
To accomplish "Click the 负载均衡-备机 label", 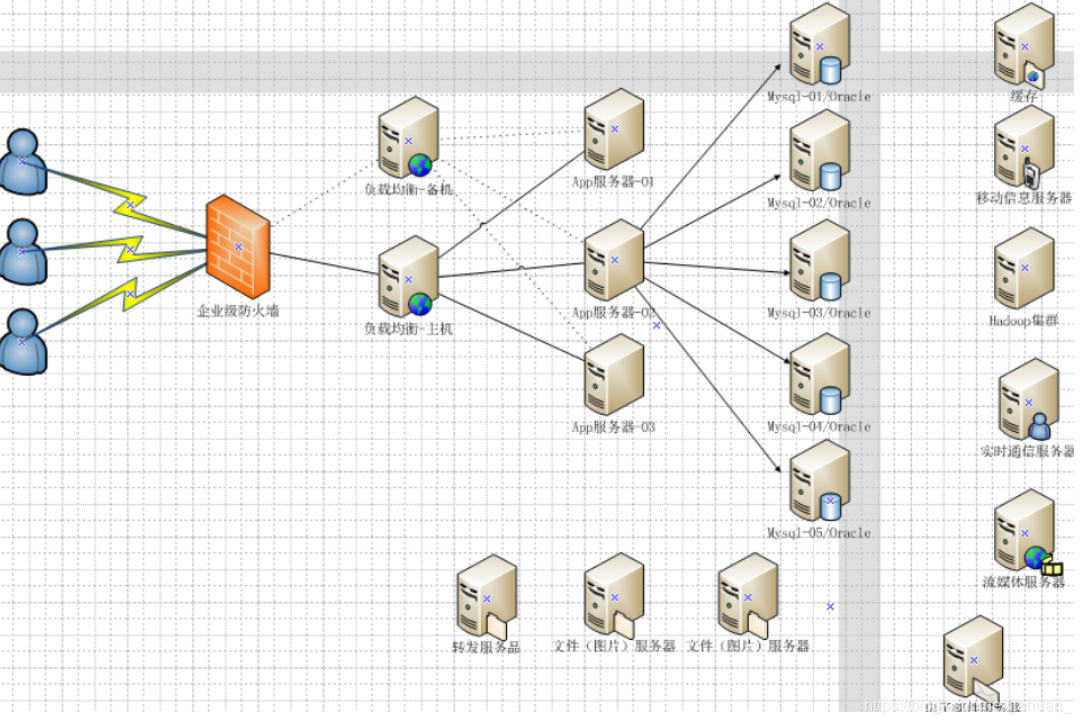I will click(408, 189).
